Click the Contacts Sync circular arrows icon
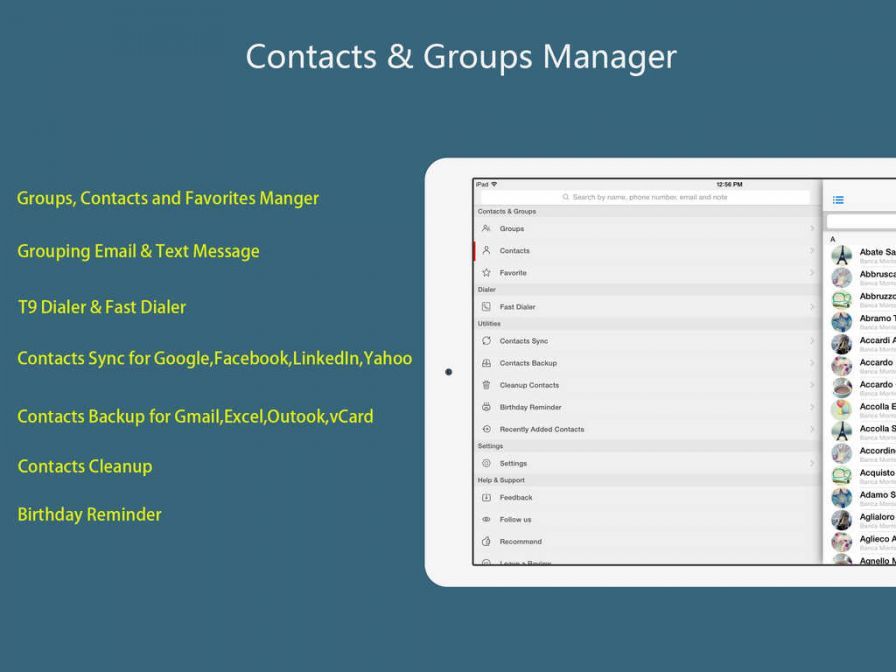The width and height of the screenshot is (896, 672). tap(486, 341)
